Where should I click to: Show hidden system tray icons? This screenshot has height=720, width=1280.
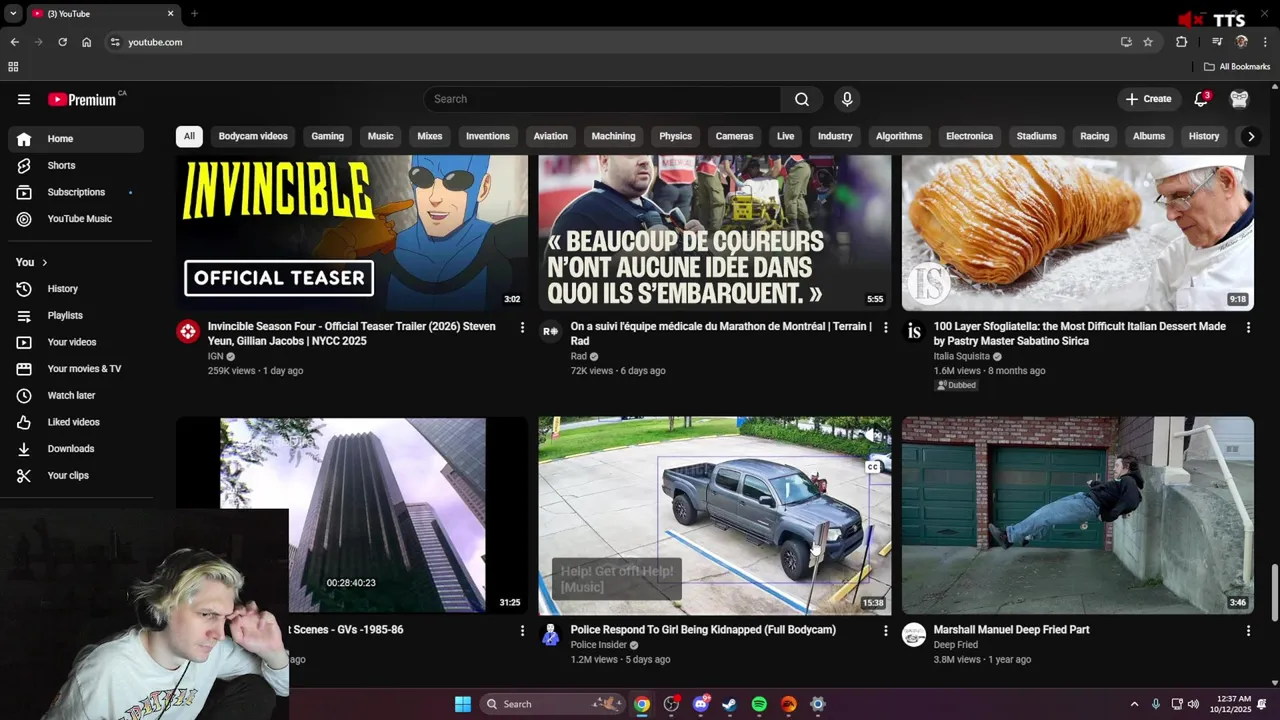1134,704
